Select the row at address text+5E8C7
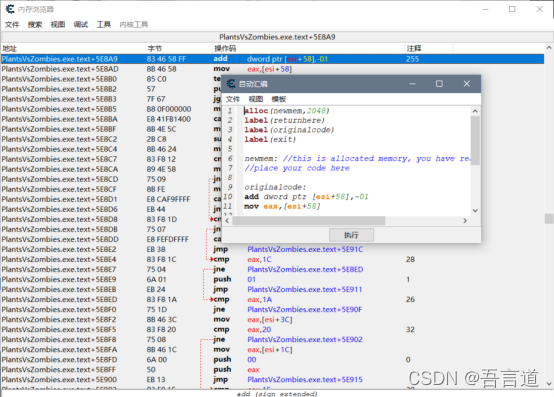 pos(110,159)
